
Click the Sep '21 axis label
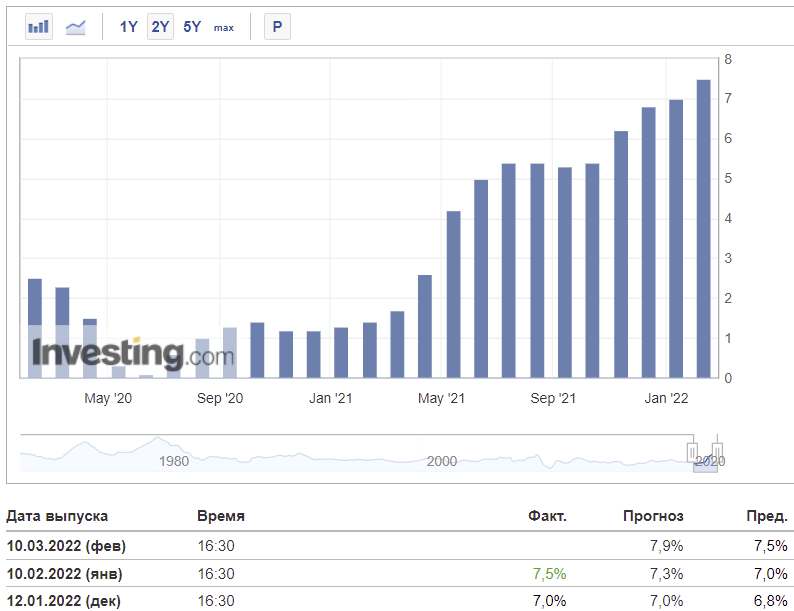[x=553, y=398]
